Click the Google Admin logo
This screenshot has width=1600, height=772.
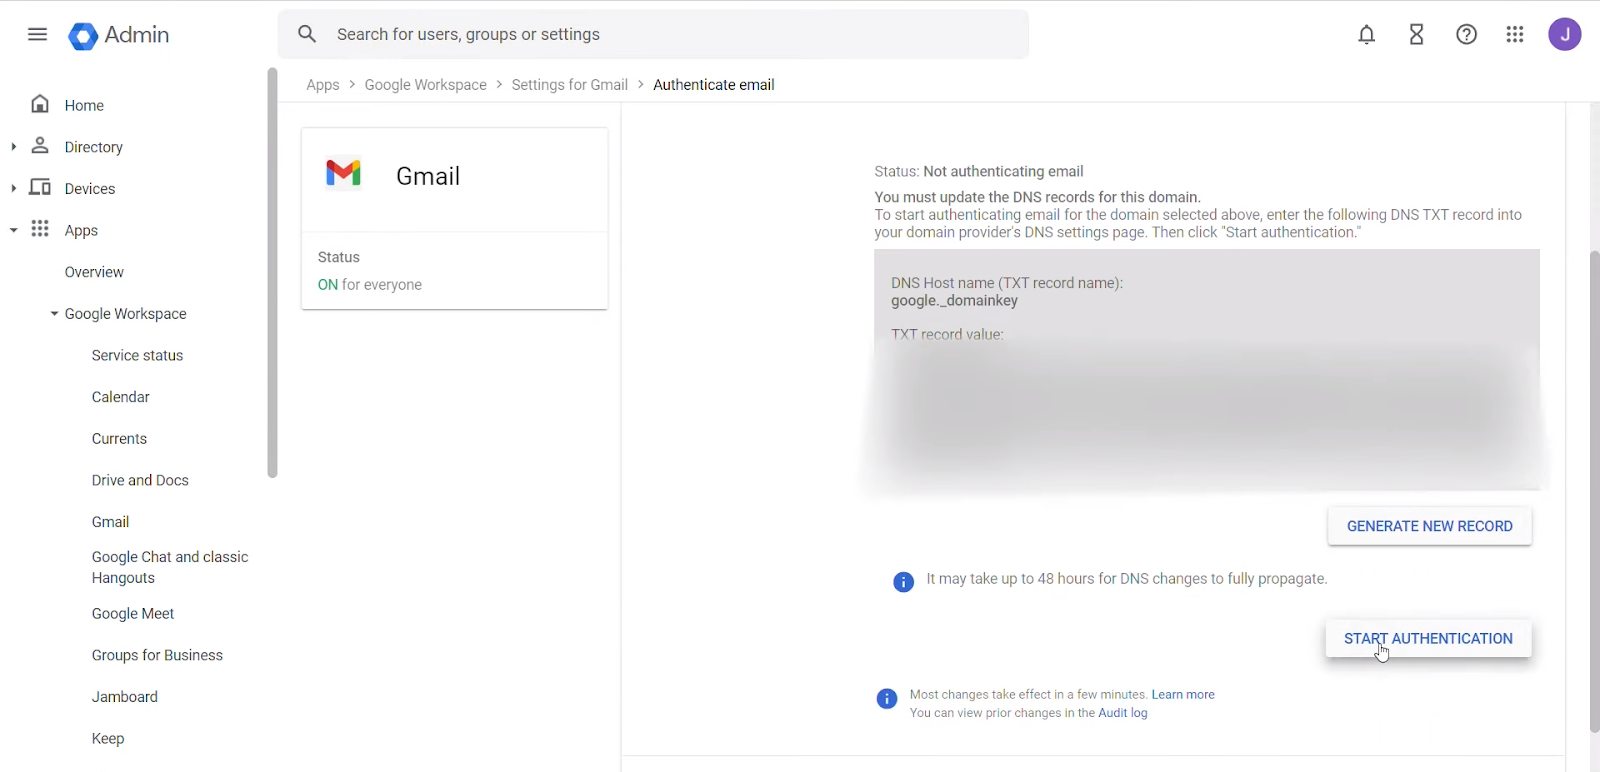[119, 36]
